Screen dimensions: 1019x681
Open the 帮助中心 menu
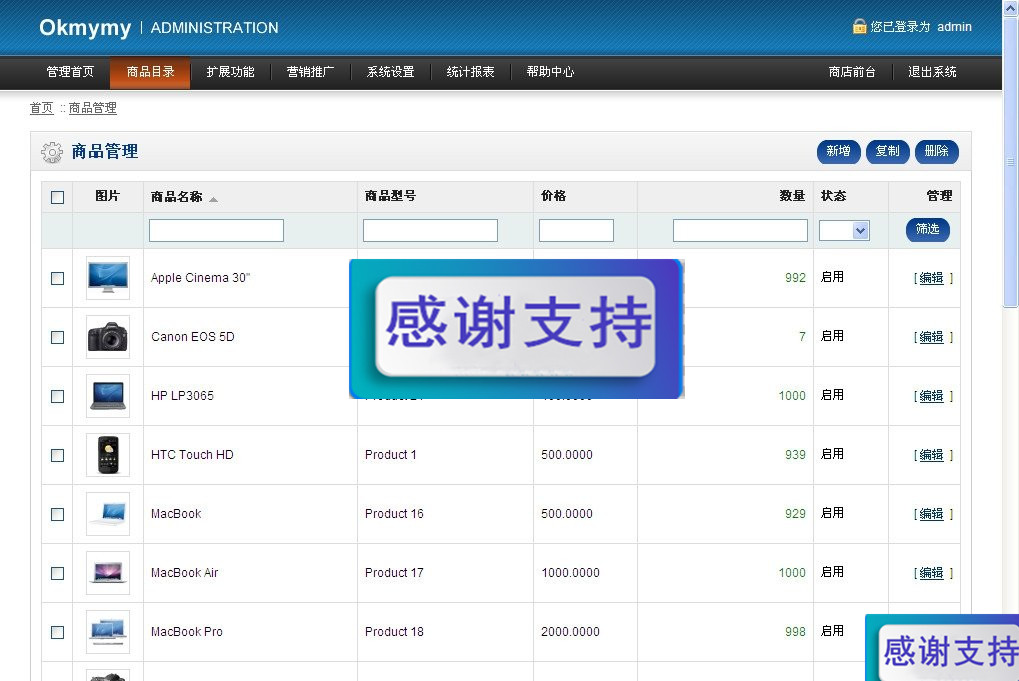pos(550,71)
